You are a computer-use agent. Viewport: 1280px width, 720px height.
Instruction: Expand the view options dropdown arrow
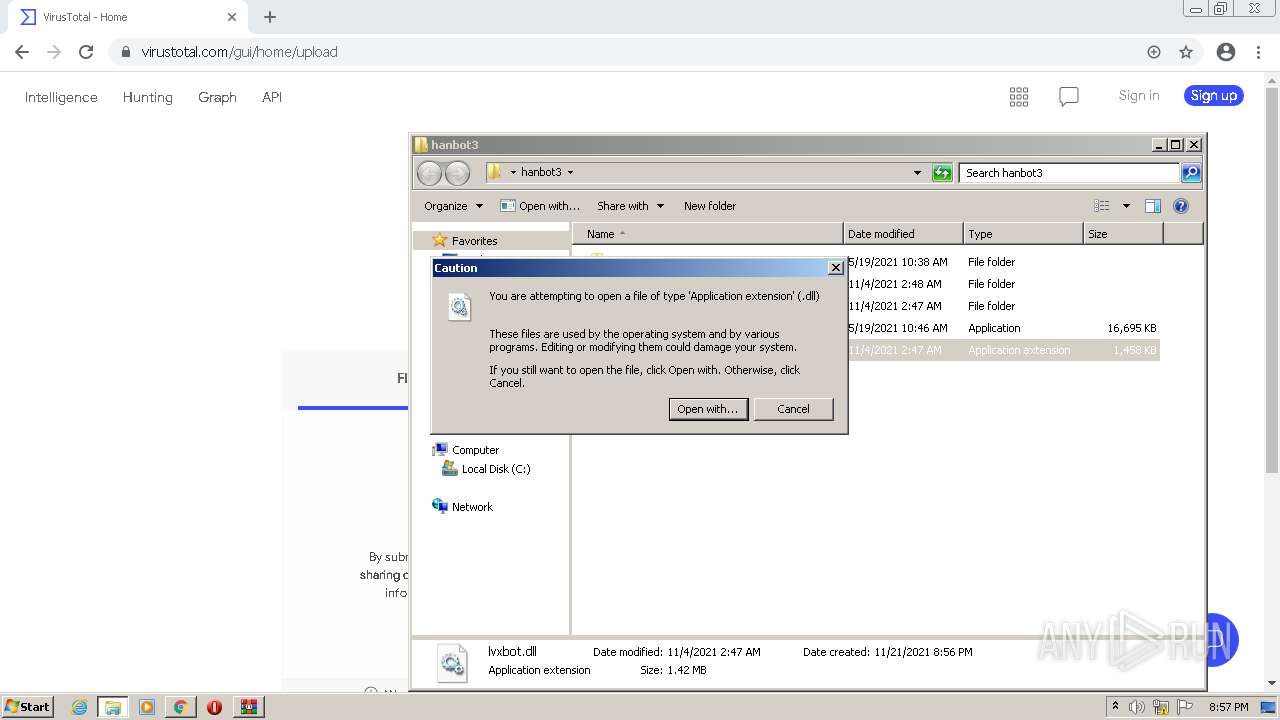coord(1126,206)
